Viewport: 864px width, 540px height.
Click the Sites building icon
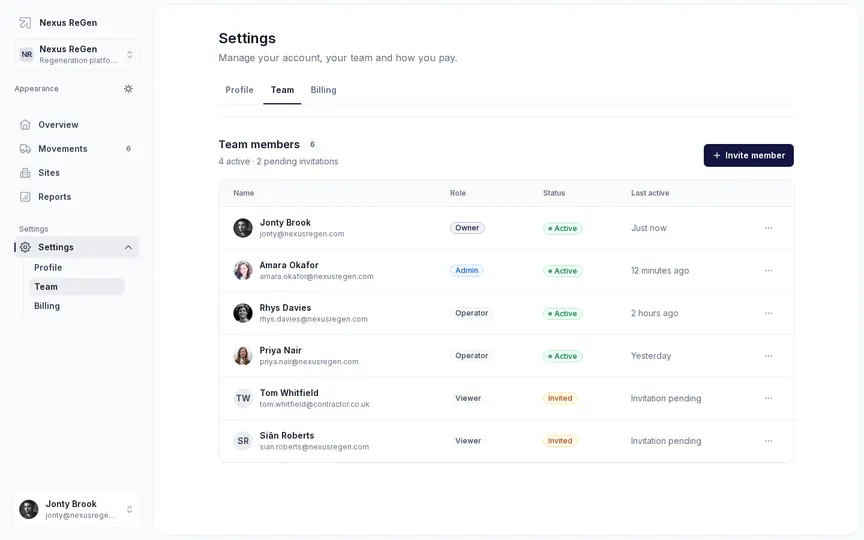tap(25, 172)
